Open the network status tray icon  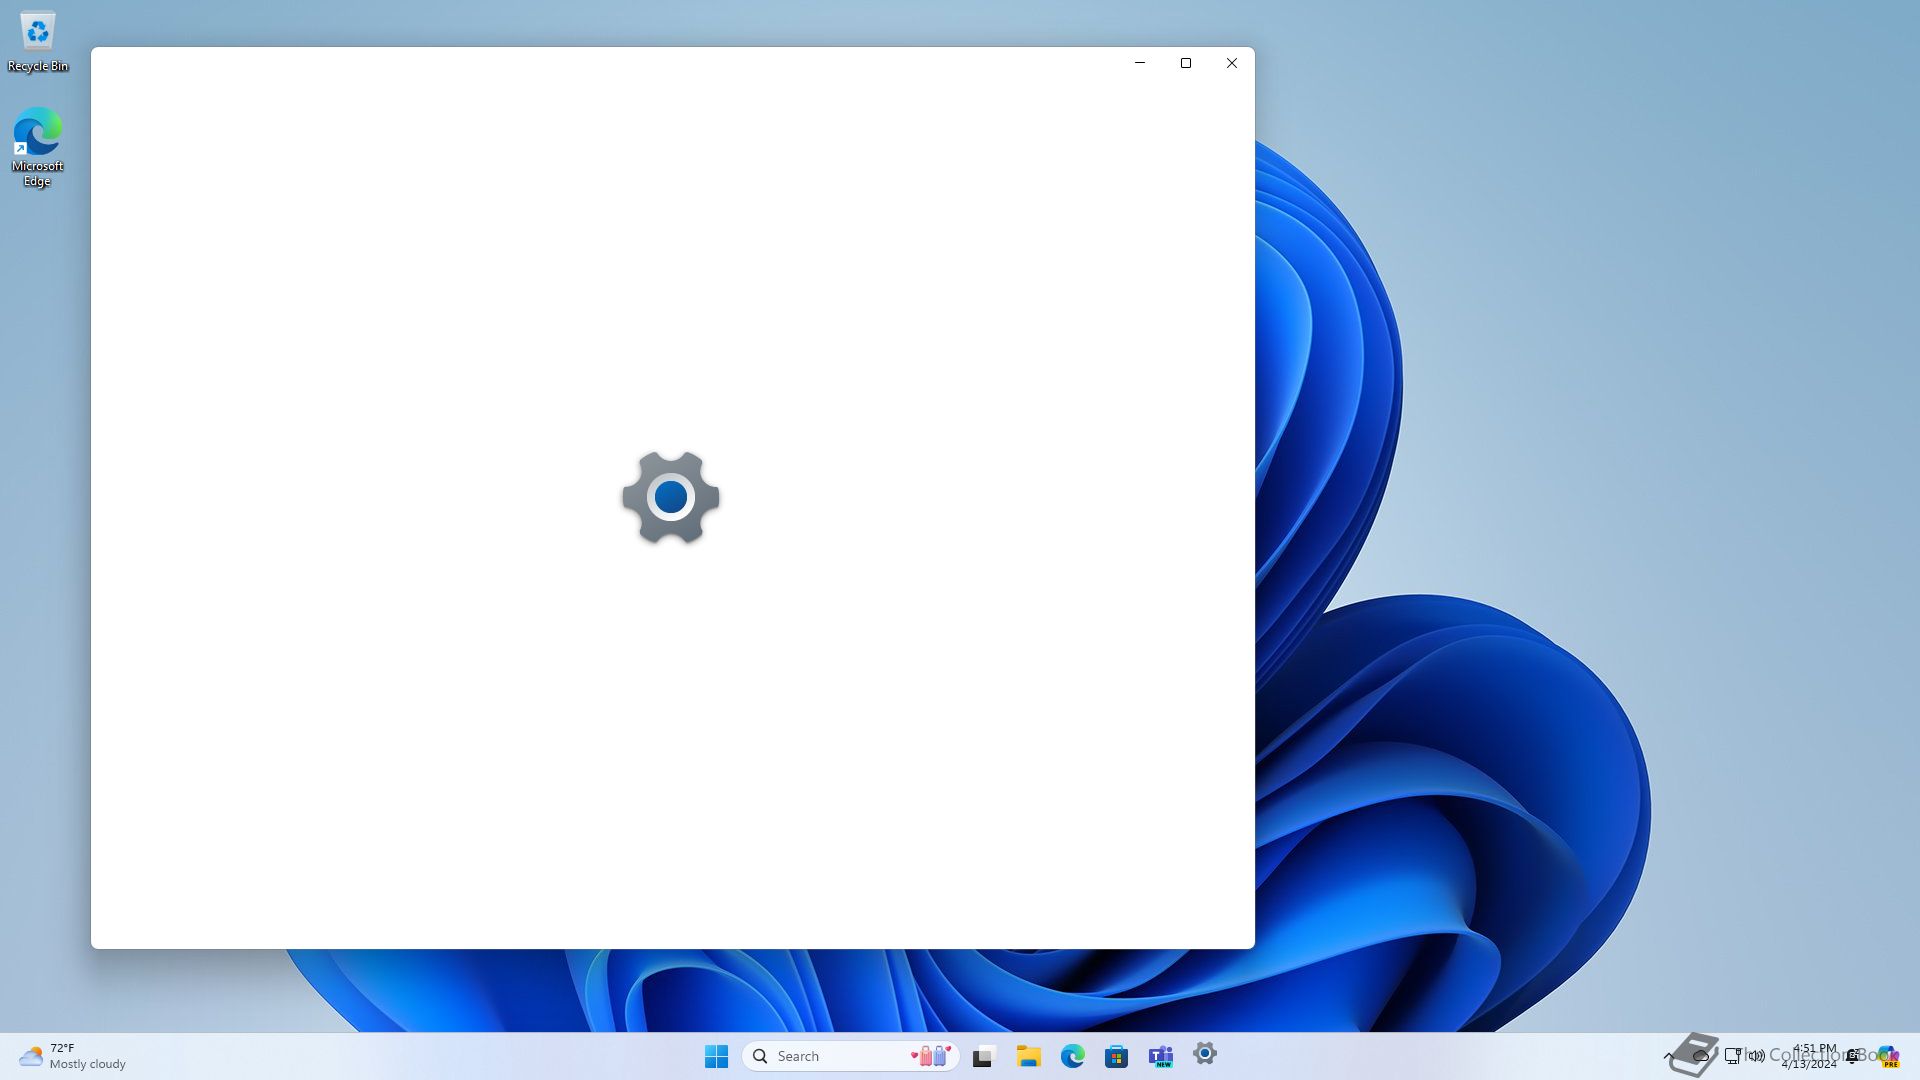pyautogui.click(x=1732, y=1056)
